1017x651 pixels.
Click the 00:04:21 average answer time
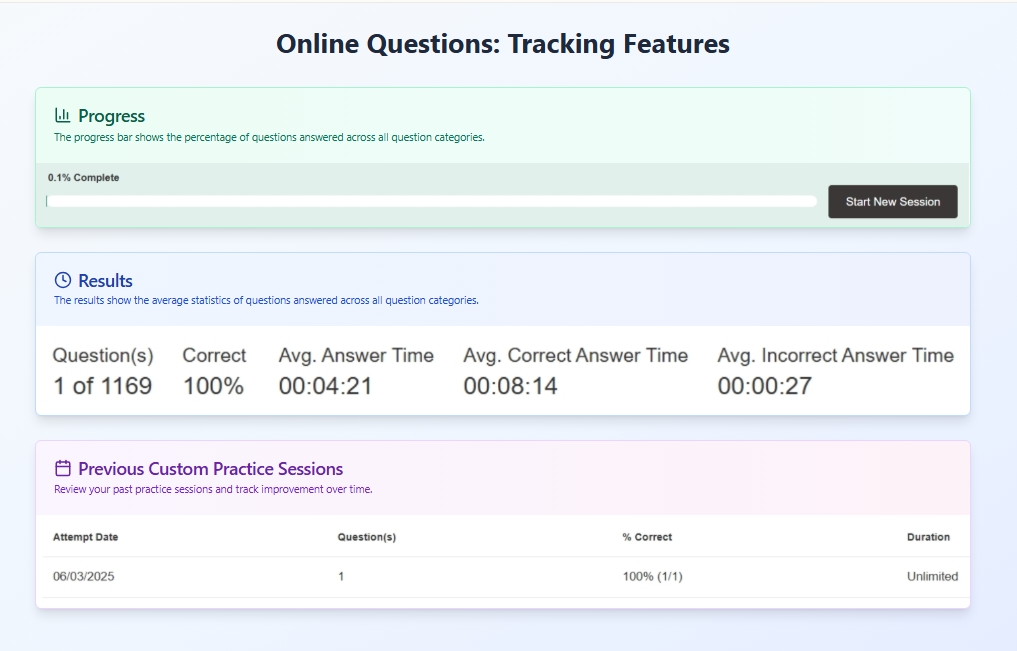pos(326,386)
